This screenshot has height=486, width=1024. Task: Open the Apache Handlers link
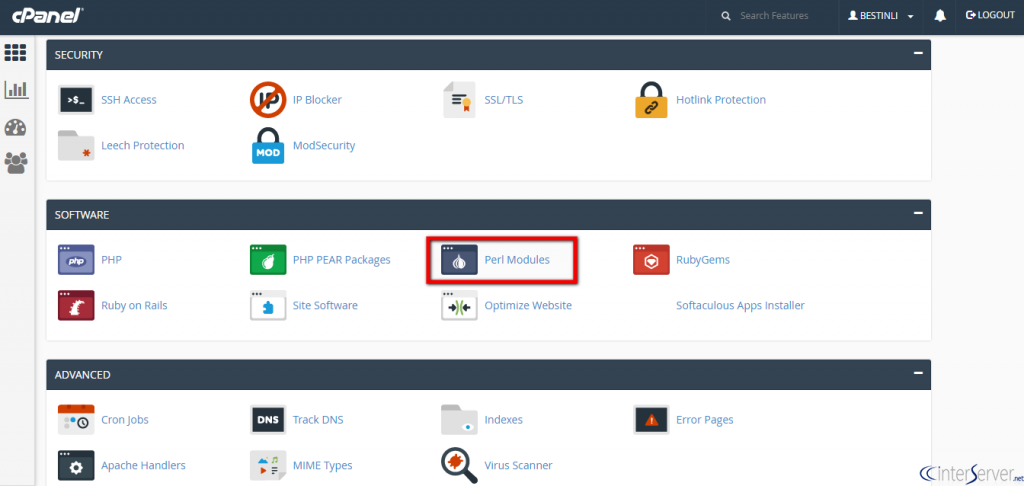point(143,465)
